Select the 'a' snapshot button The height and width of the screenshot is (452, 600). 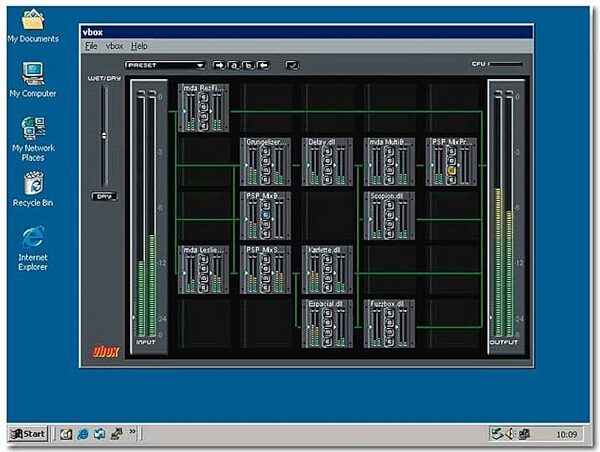(234, 65)
